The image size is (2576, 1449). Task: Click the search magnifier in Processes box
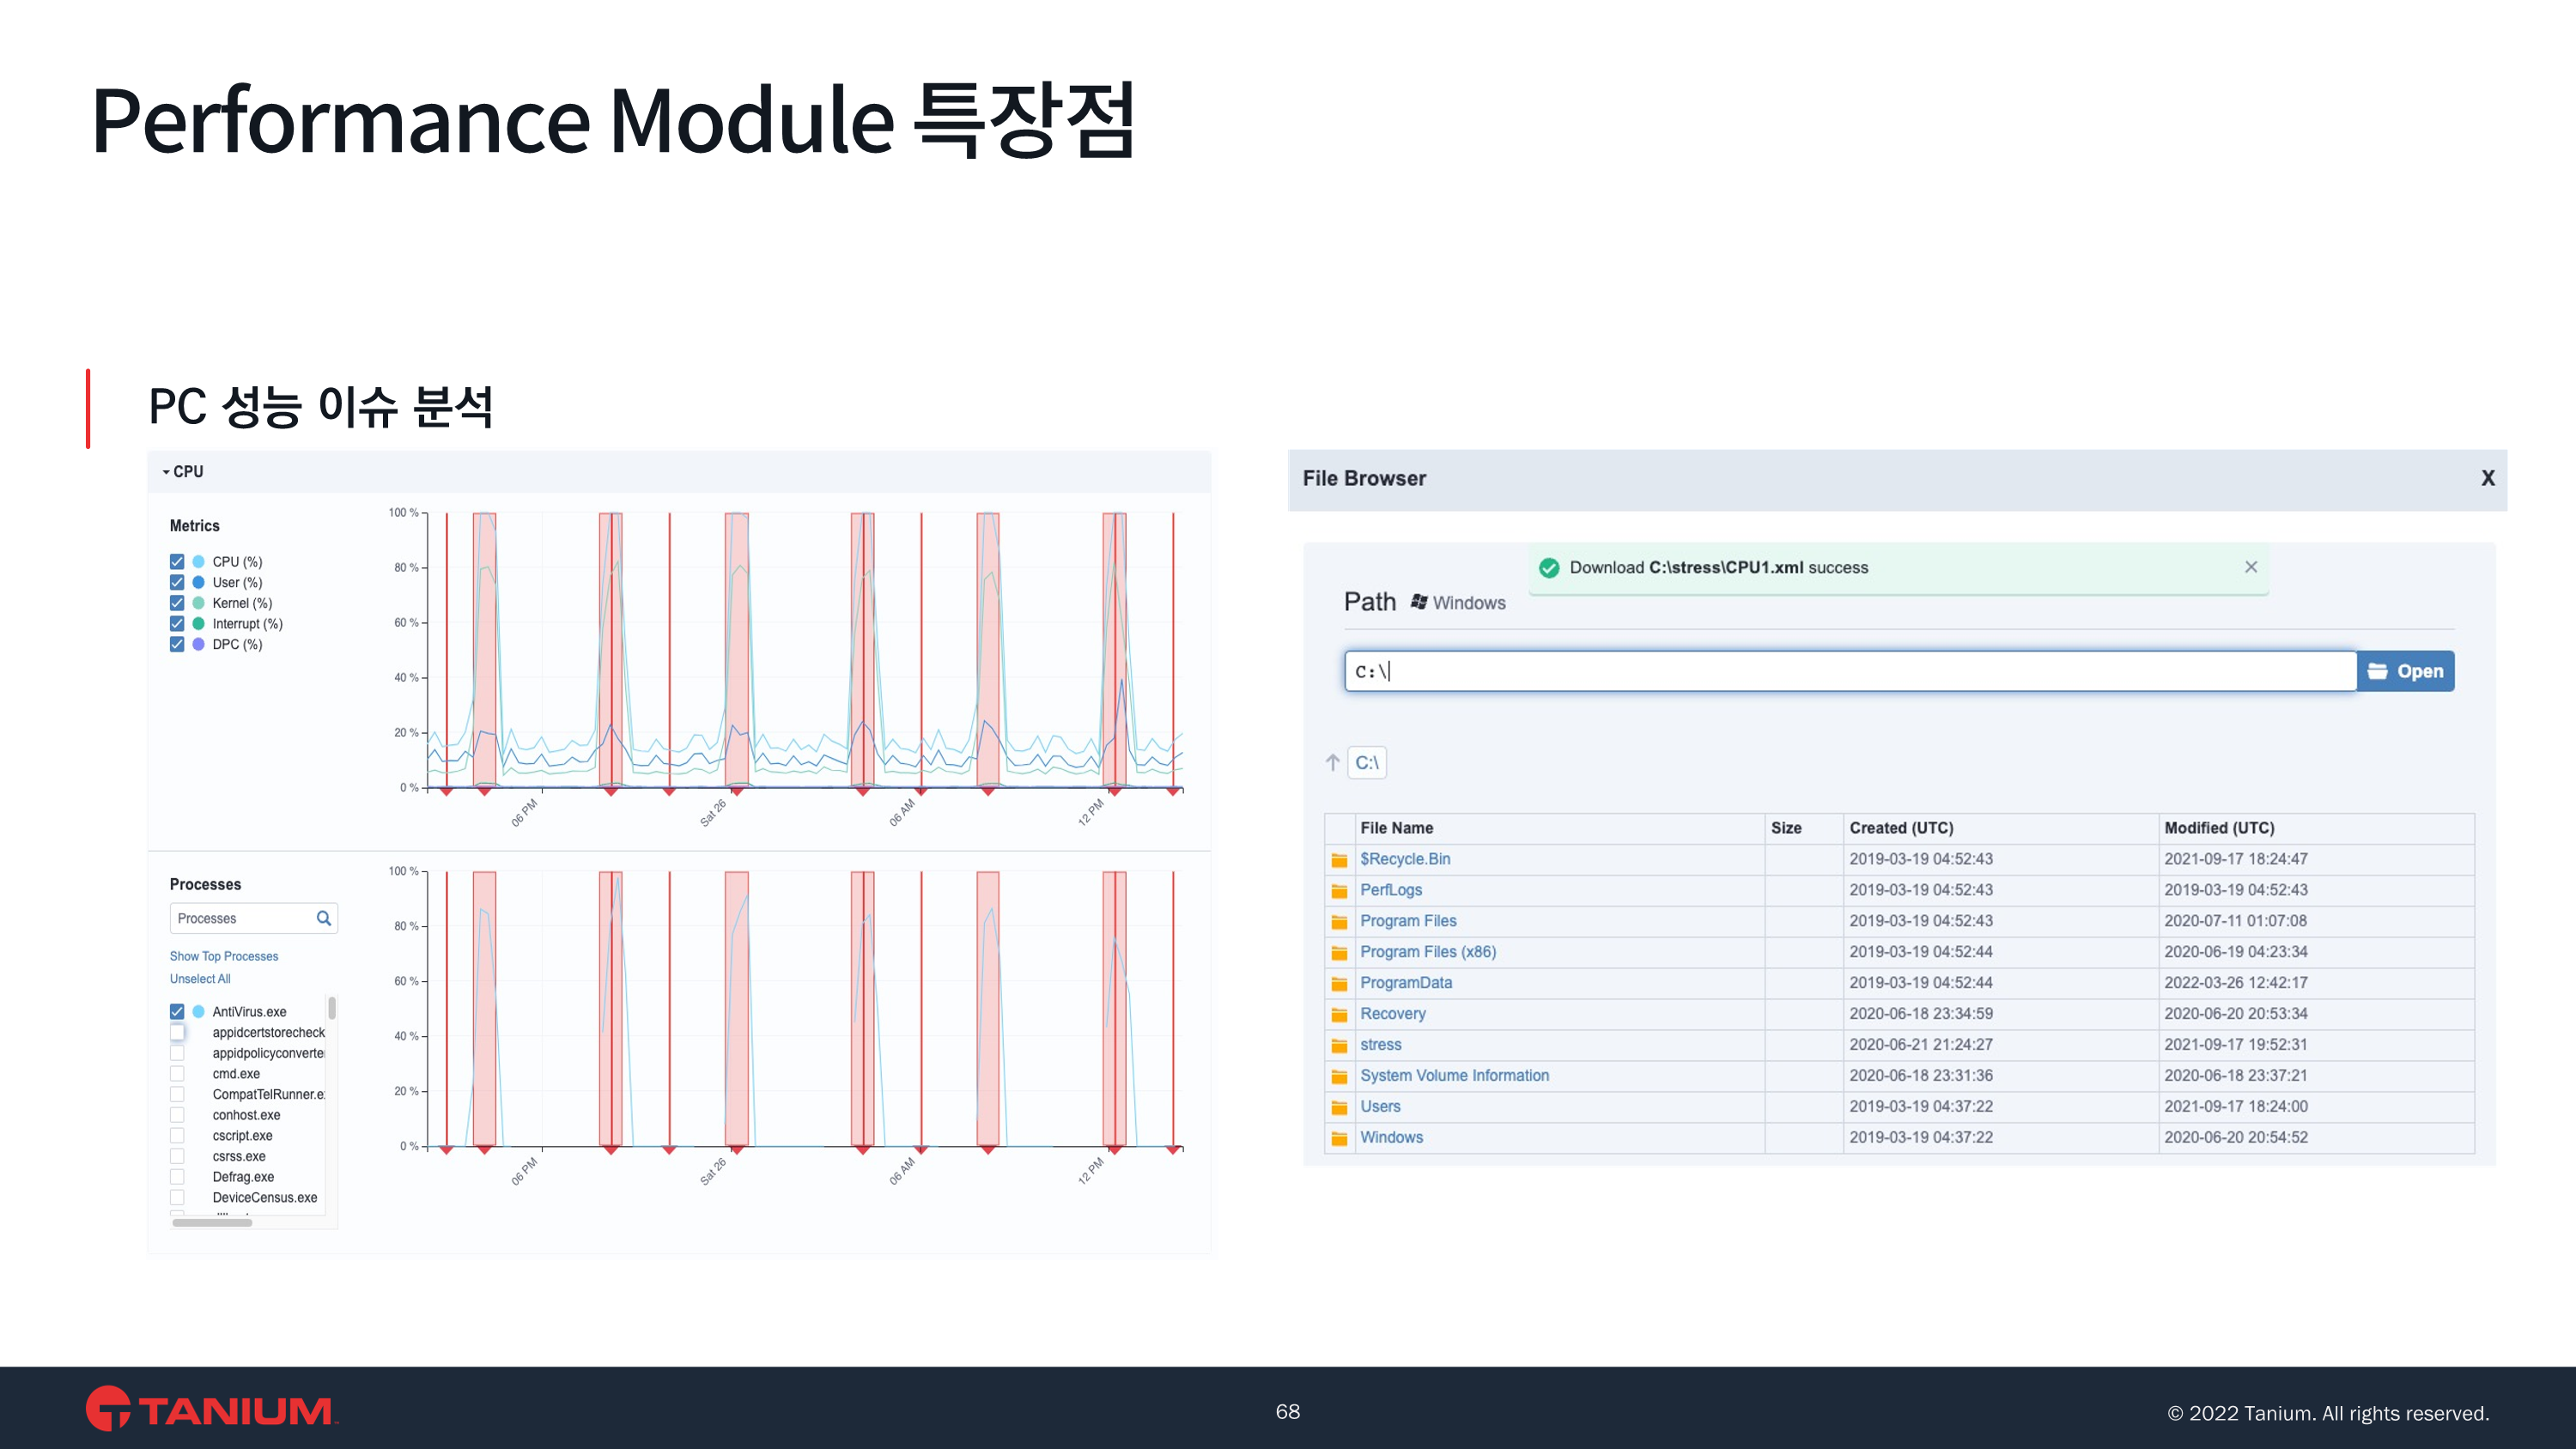click(323, 918)
